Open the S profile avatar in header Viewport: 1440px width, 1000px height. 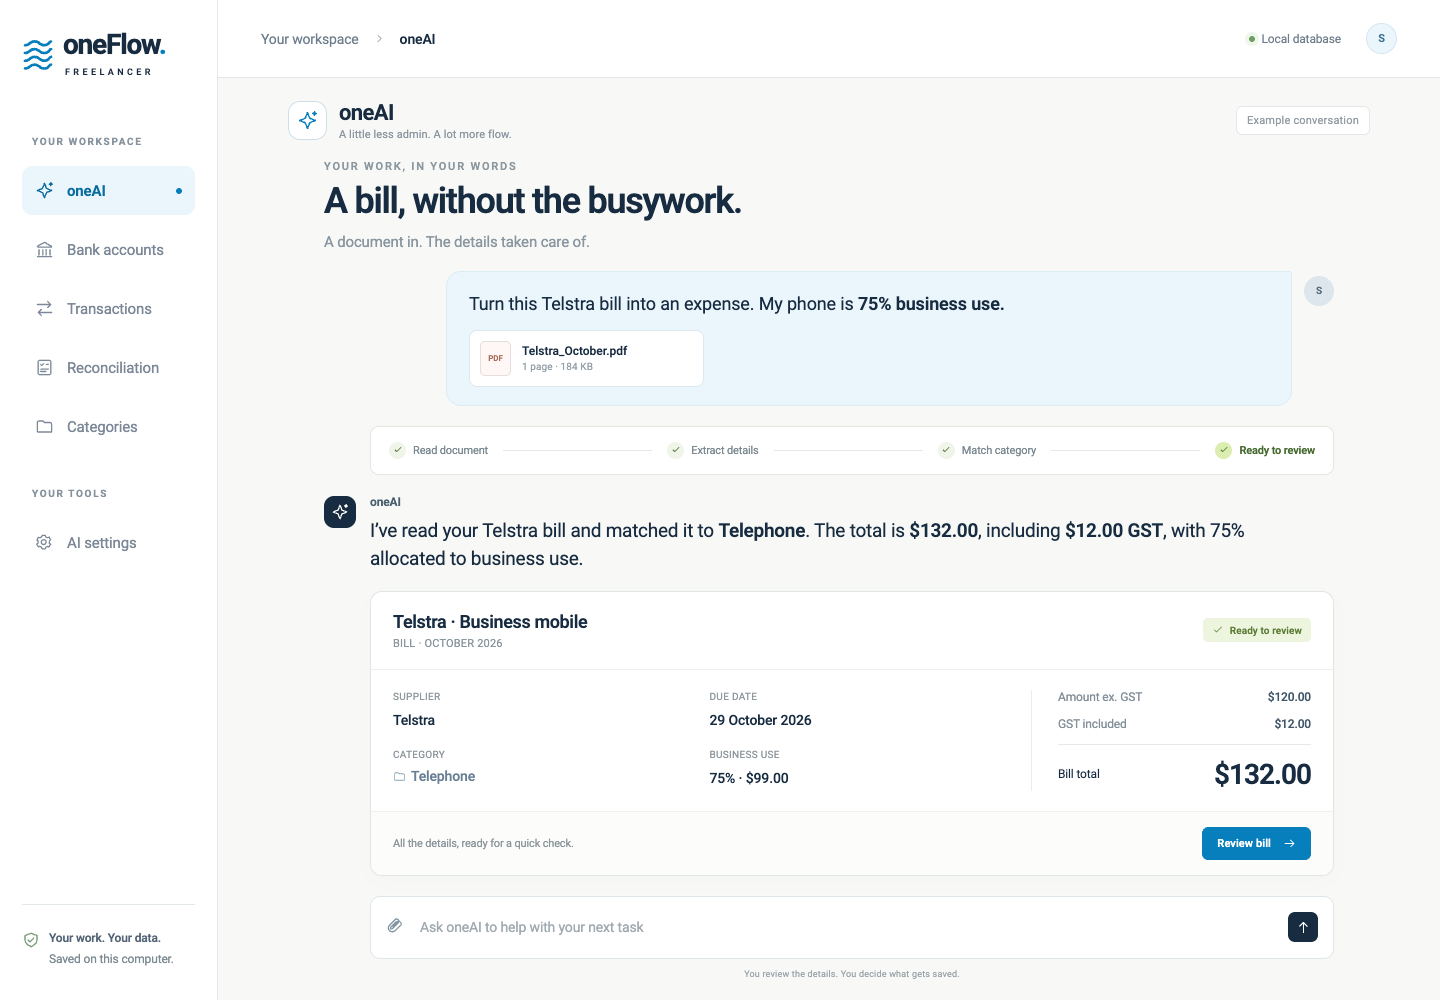(1381, 39)
